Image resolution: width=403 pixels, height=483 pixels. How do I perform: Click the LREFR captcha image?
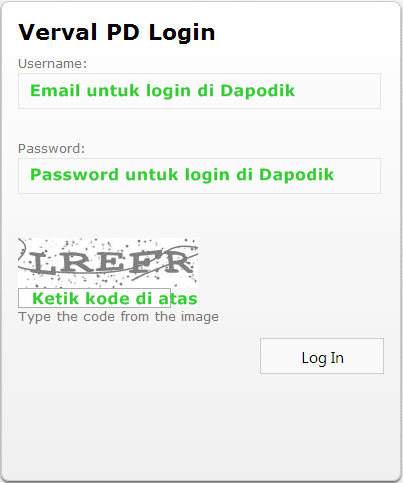click(x=108, y=263)
